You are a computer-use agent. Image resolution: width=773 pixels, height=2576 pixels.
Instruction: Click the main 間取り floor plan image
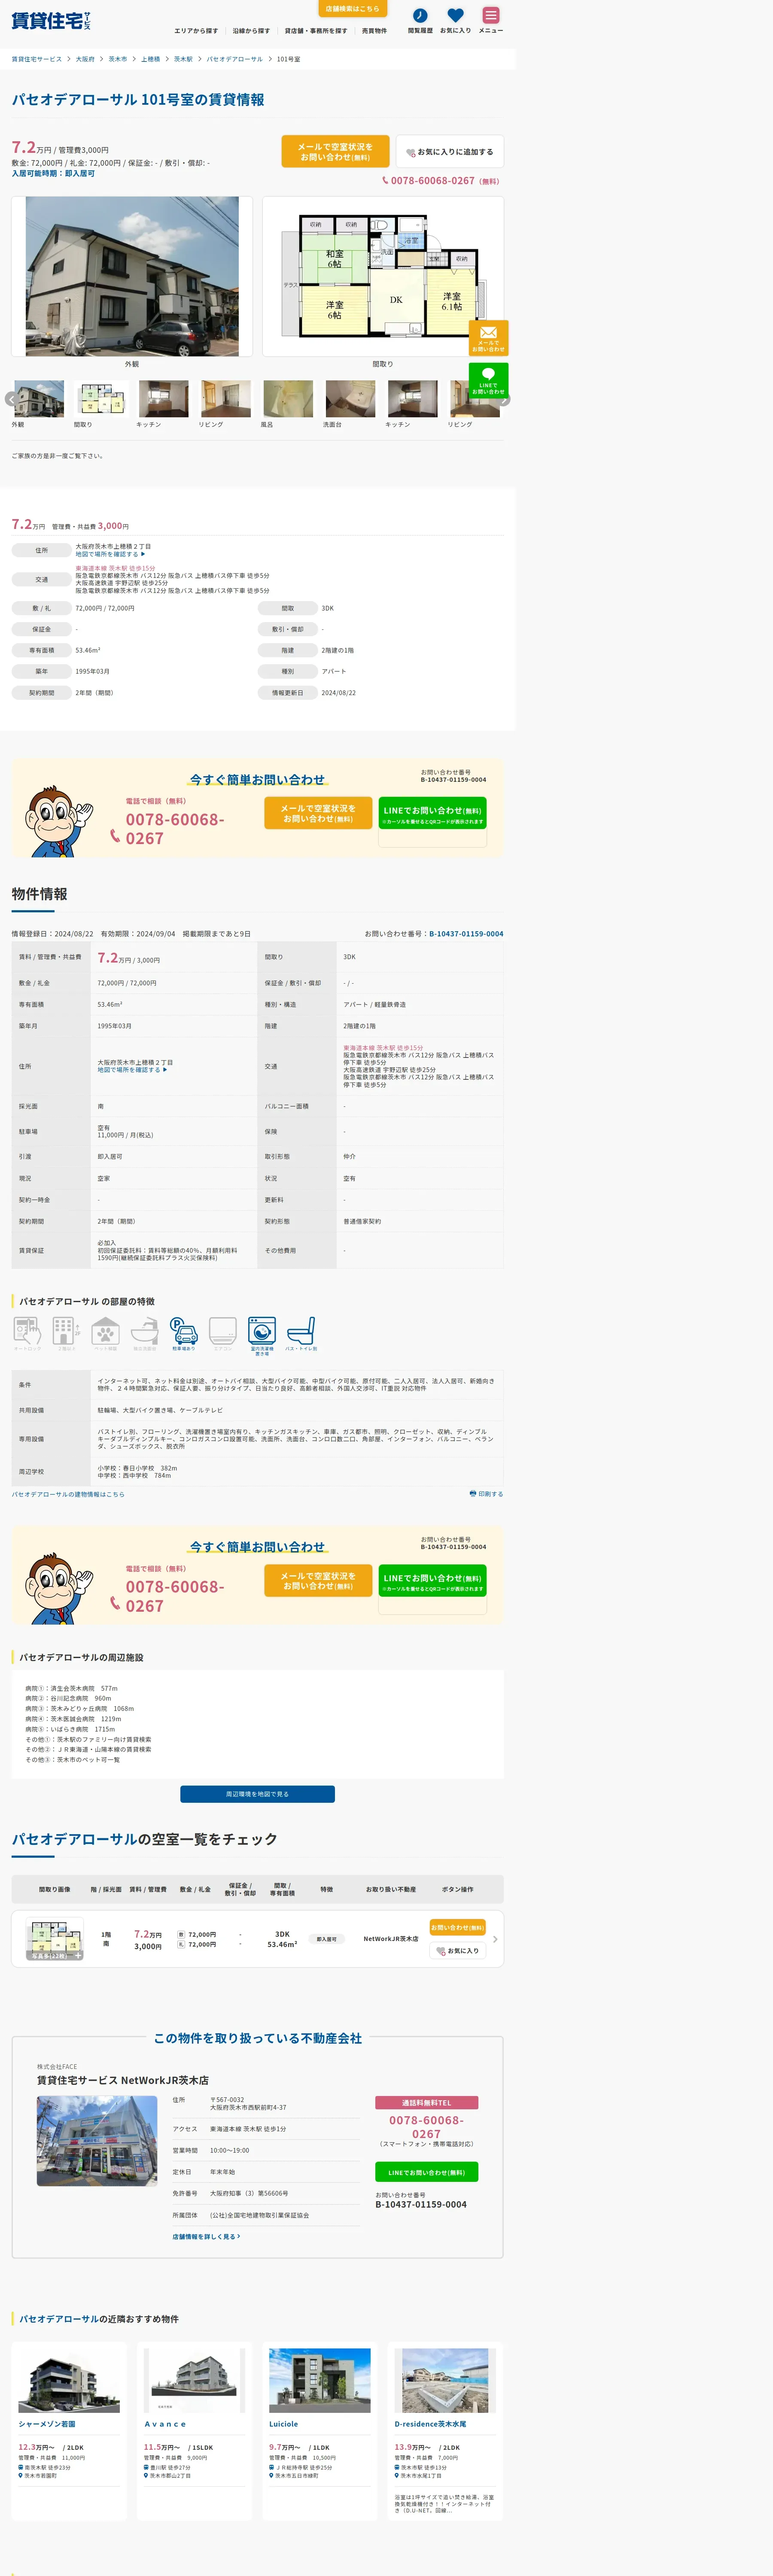(x=383, y=276)
